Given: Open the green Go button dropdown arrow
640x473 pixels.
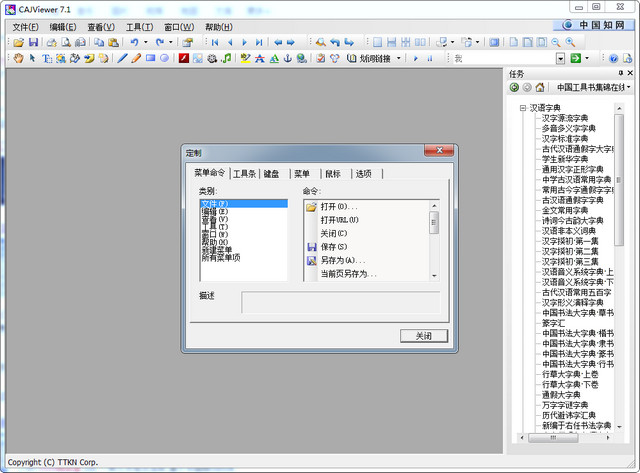Looking at the screenshot, I should click(587, 58).
